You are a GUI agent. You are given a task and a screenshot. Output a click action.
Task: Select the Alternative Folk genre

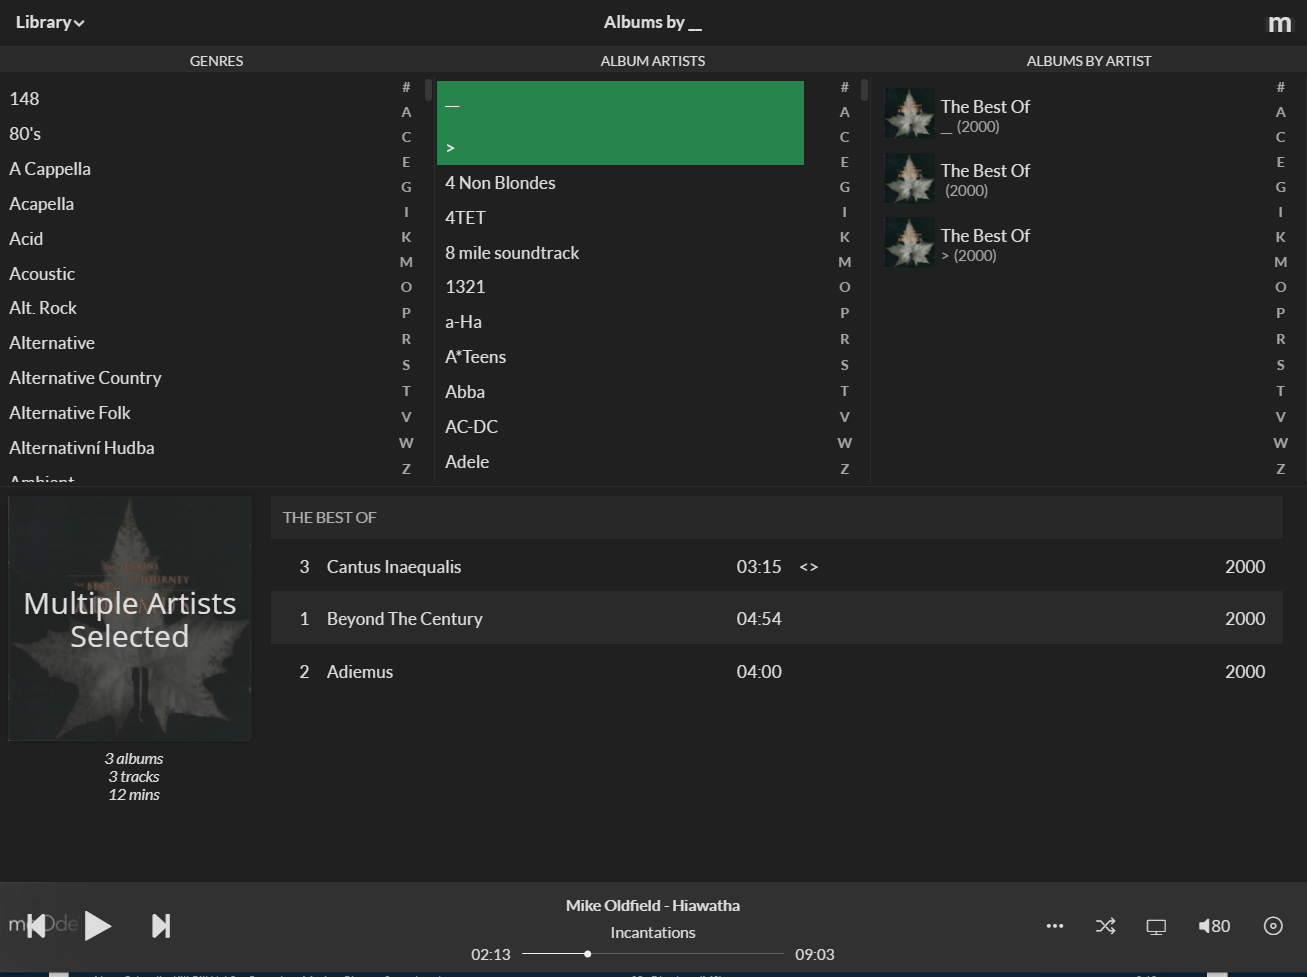70,412
